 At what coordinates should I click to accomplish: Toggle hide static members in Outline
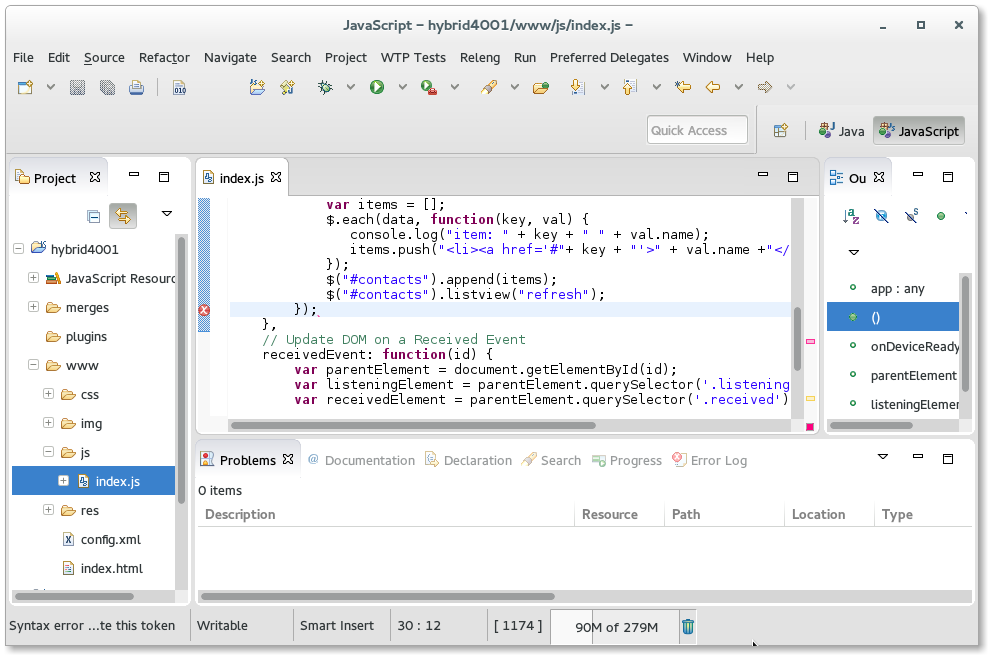tap(911, 215)
